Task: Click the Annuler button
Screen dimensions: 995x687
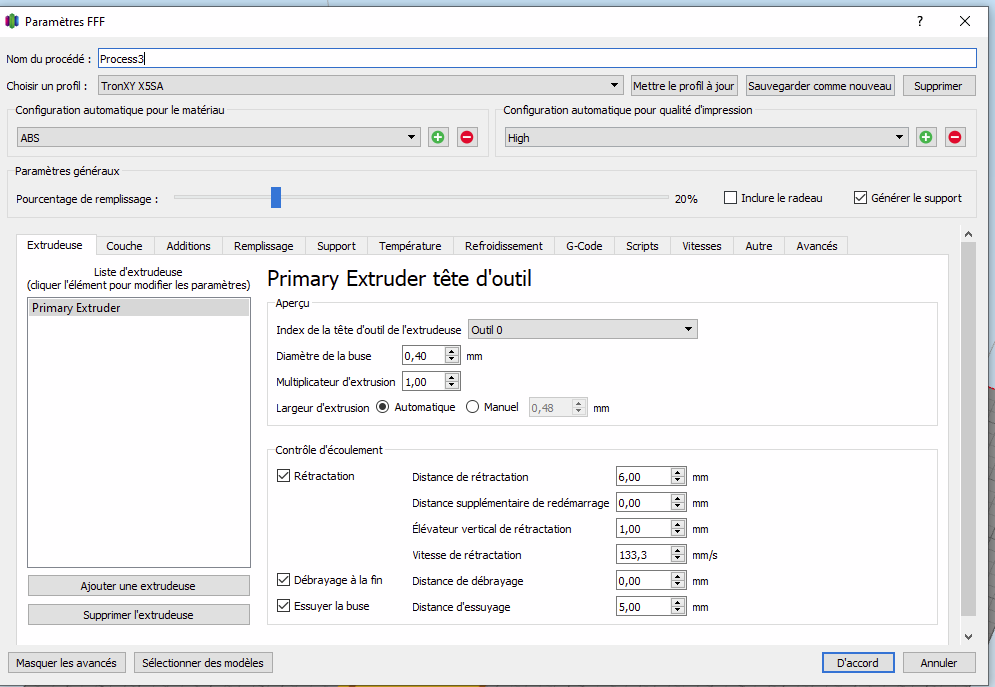Action: [x=939, y=662]
